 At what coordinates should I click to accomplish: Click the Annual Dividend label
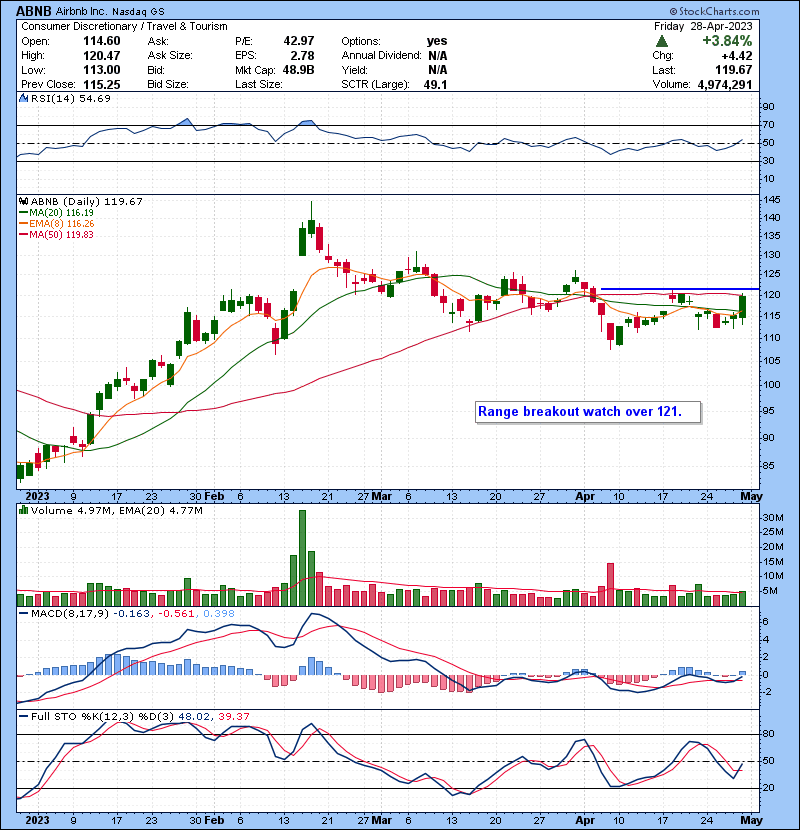(x=381, y=56)
